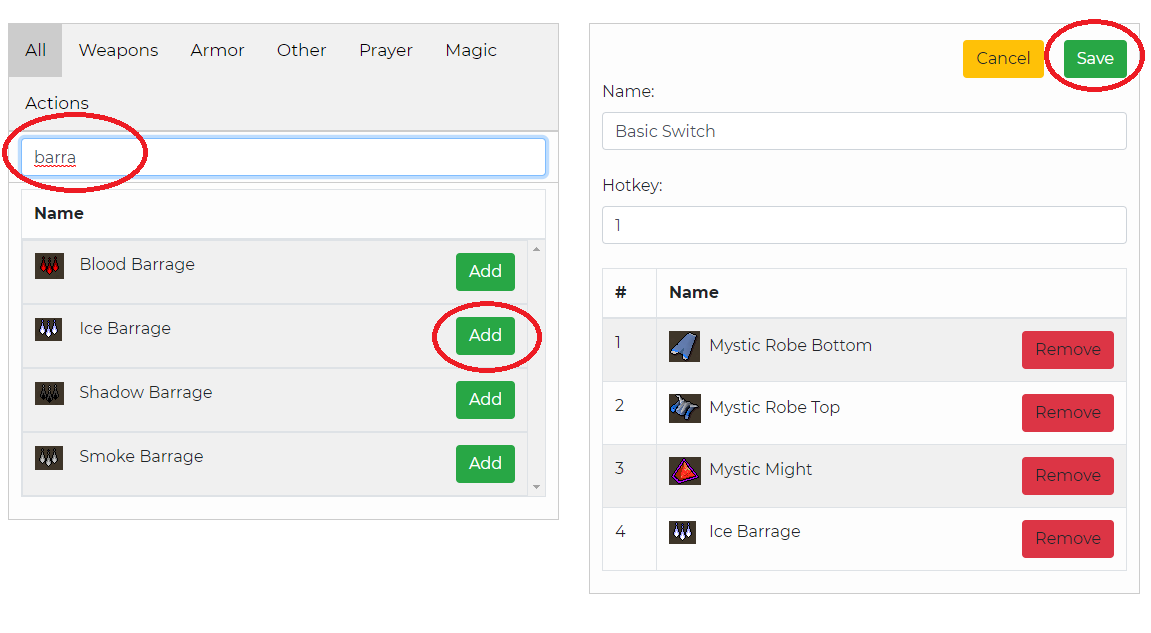Add Smoke Barrage to the switch

click(x=485, y=463)
